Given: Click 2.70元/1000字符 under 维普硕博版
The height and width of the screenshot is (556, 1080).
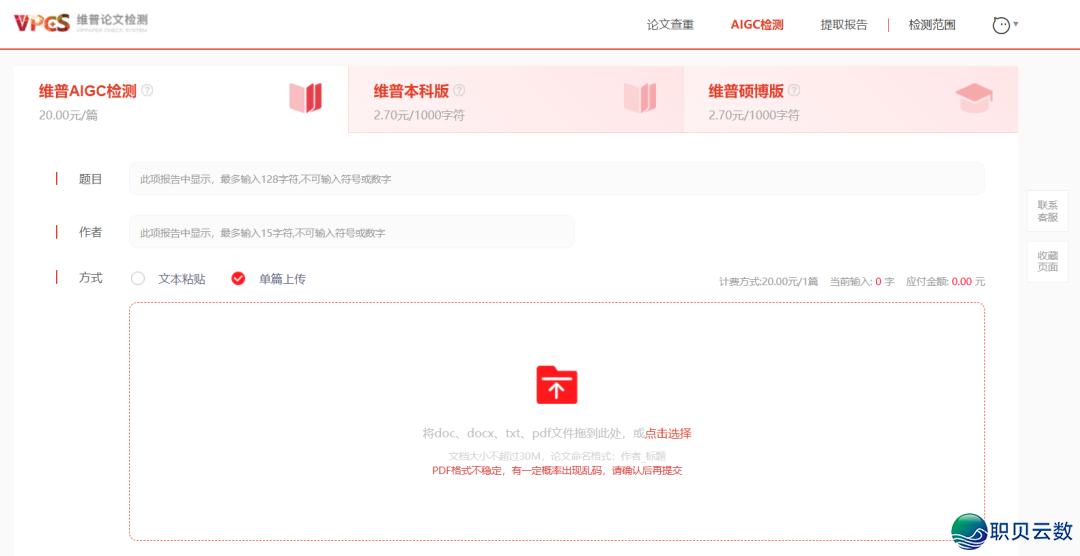Looking at the screenshot, I should (x=754, y=115).
